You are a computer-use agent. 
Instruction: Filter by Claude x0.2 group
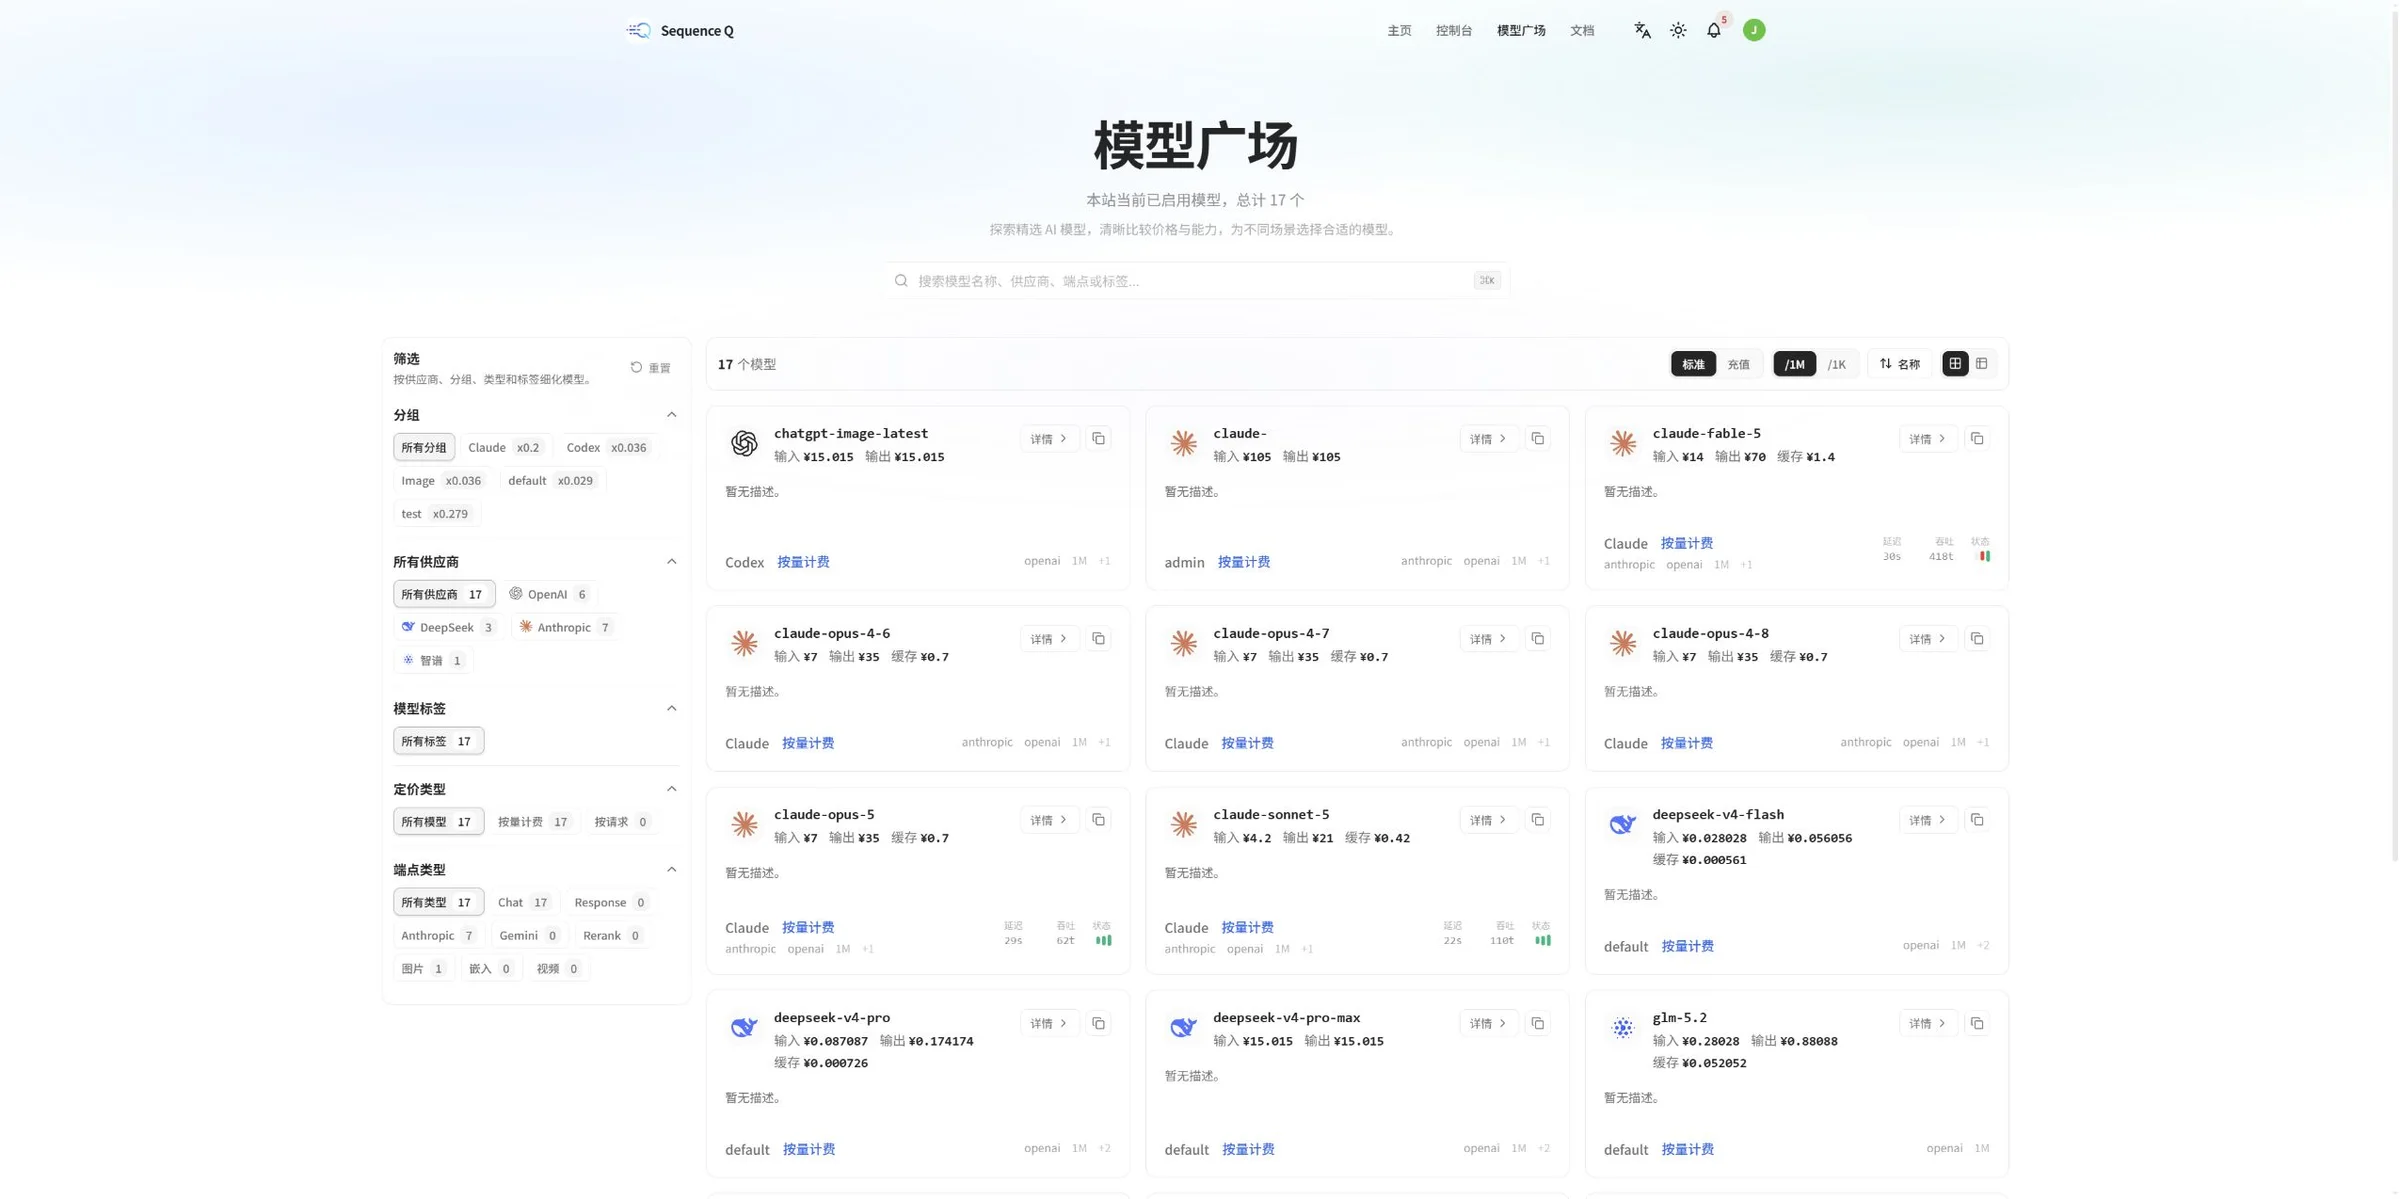[504, 447]
